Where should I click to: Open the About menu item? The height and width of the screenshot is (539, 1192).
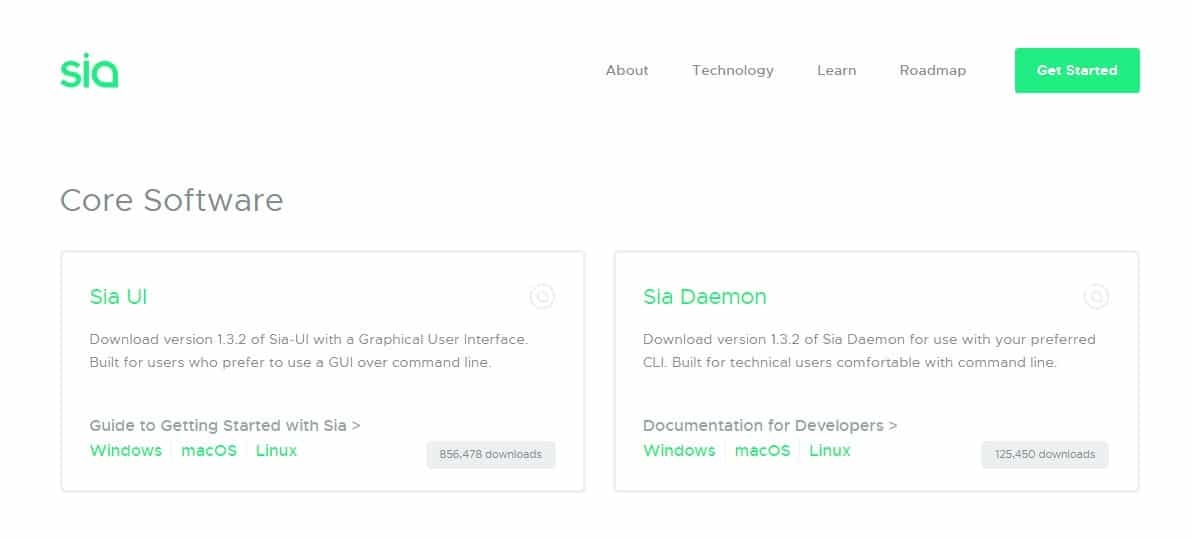pos(627,70)
